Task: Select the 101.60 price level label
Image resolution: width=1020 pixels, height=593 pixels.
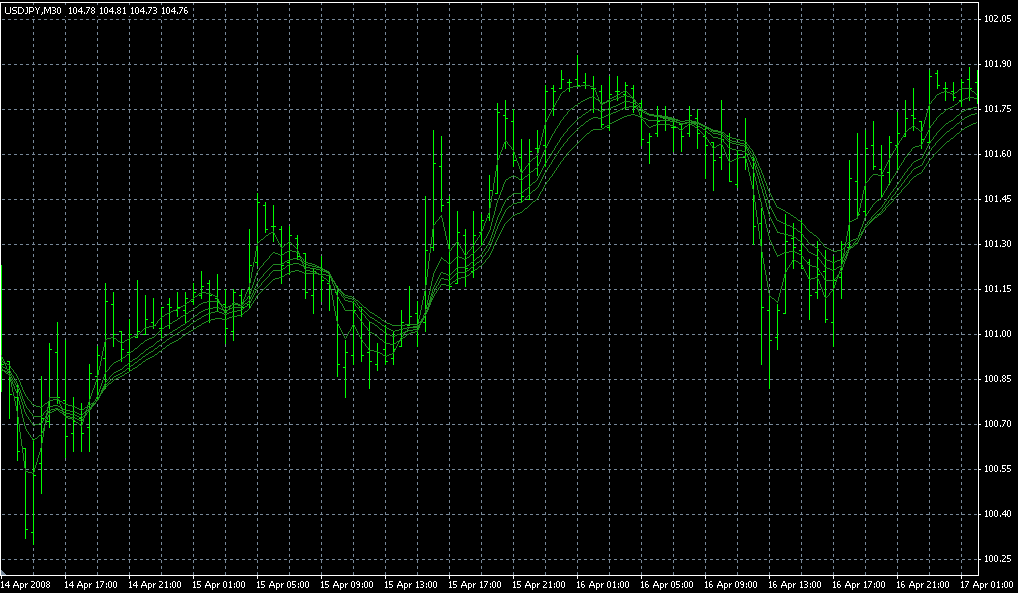Action: (x=998, y=154)
